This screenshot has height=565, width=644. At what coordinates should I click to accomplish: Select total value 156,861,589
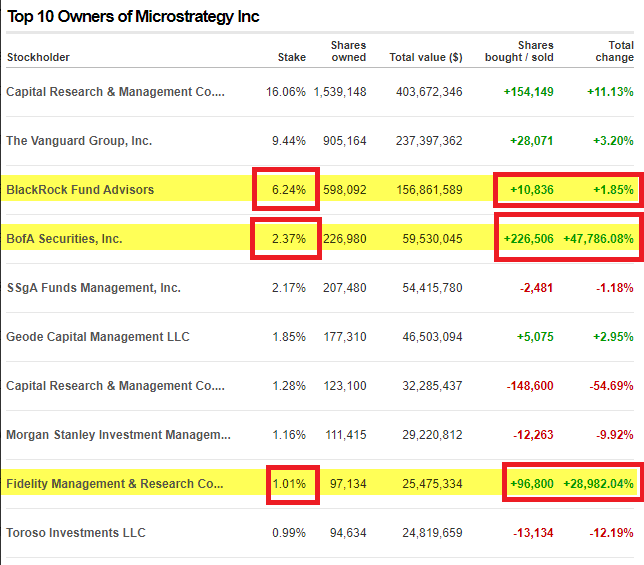pyautogui.click(x=430, y=190)
